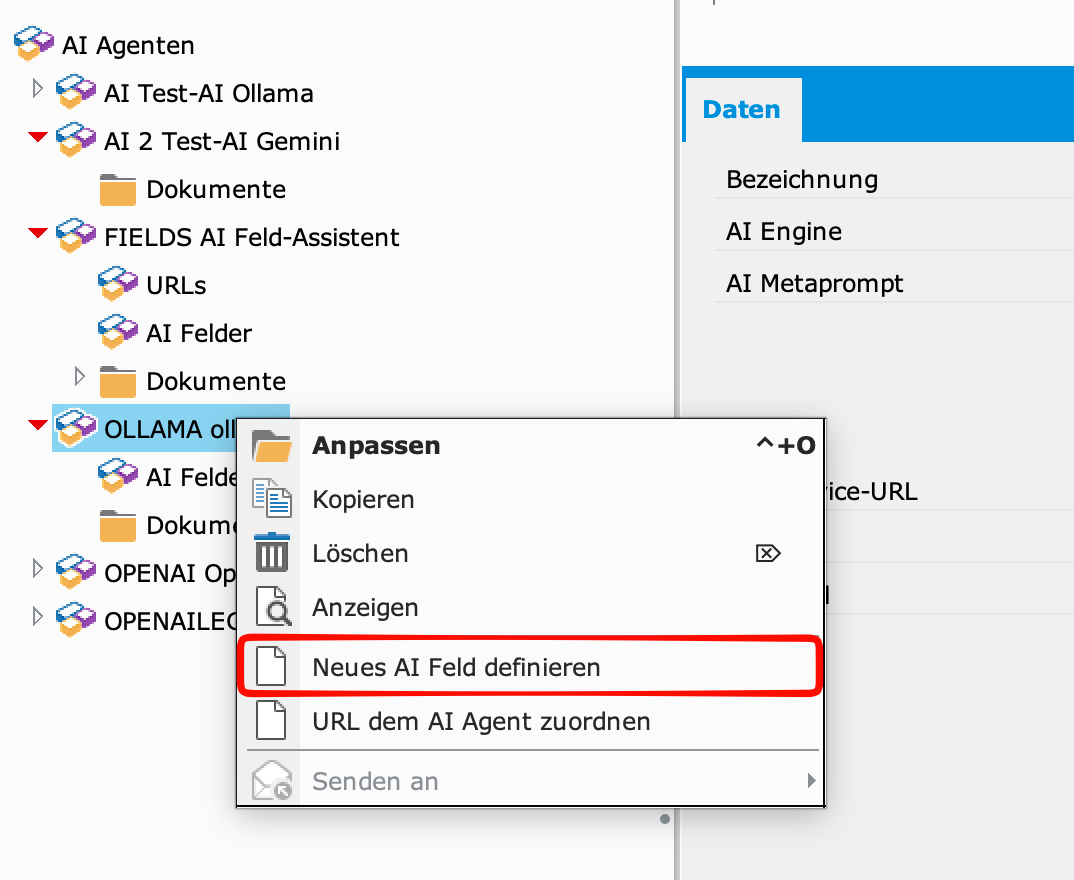Click the URLs node icon
Screen dimensions: 1074x880
[118, 285]
